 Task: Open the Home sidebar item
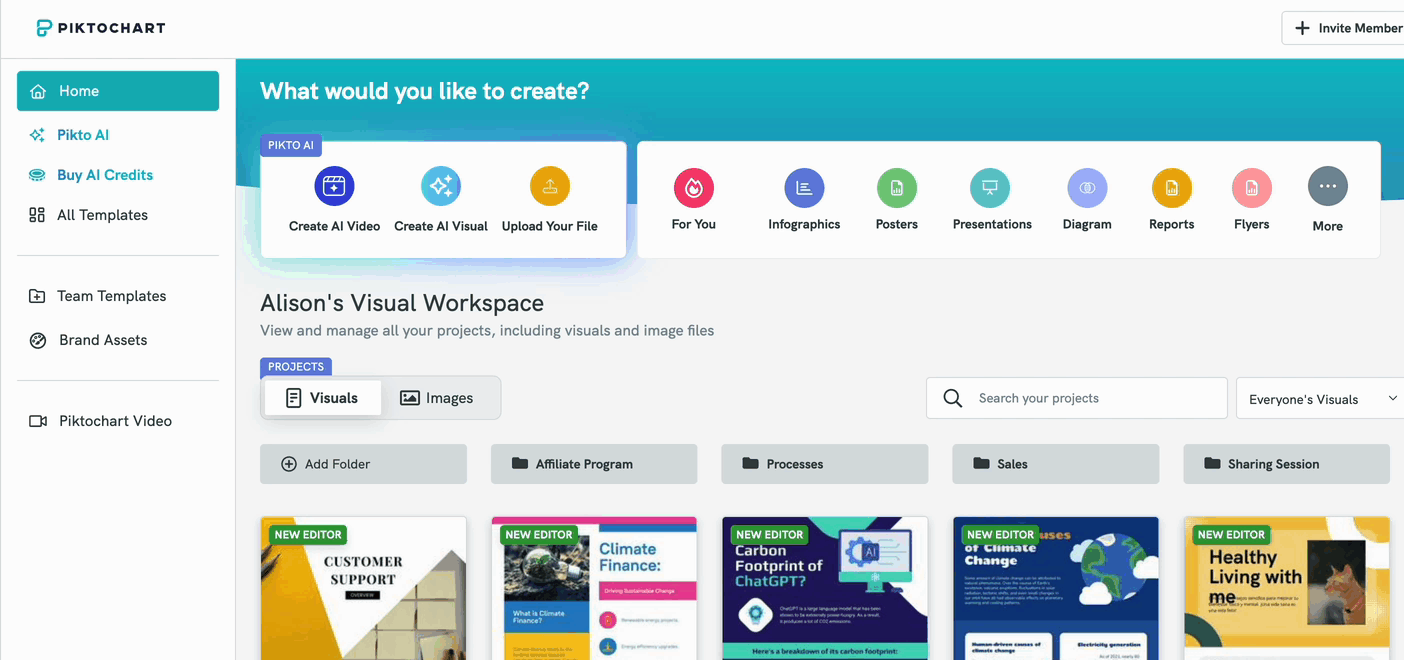(x=118, y=91)
